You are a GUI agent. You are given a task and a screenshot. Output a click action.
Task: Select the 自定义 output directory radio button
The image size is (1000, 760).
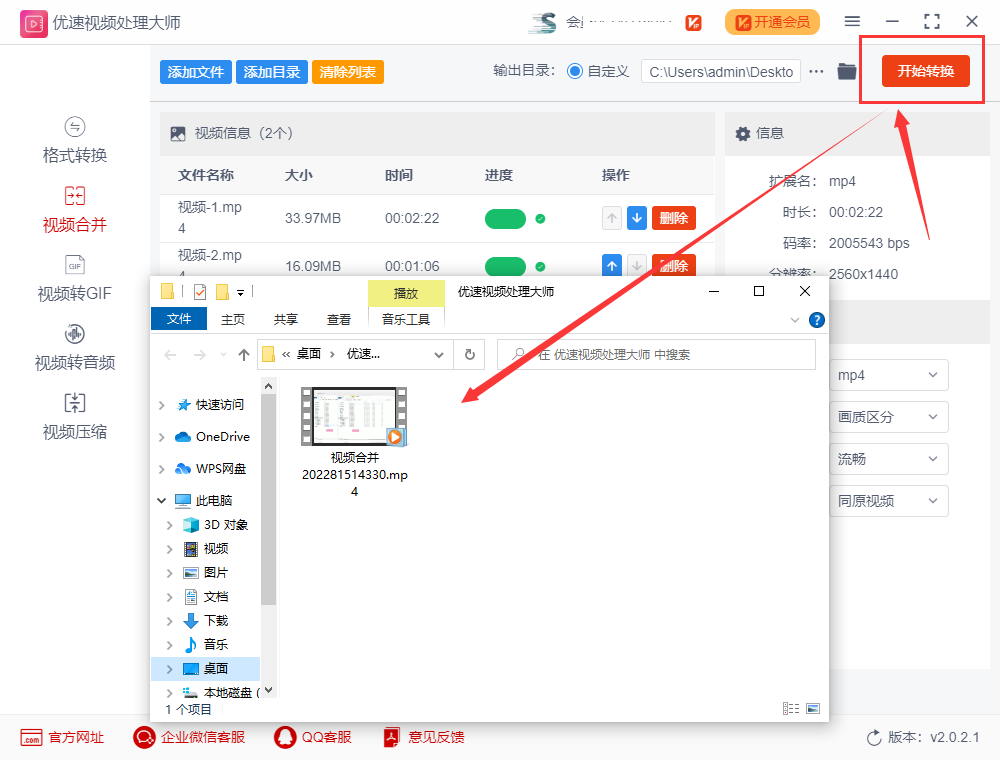pyautogui.click(x=575, y=71)
